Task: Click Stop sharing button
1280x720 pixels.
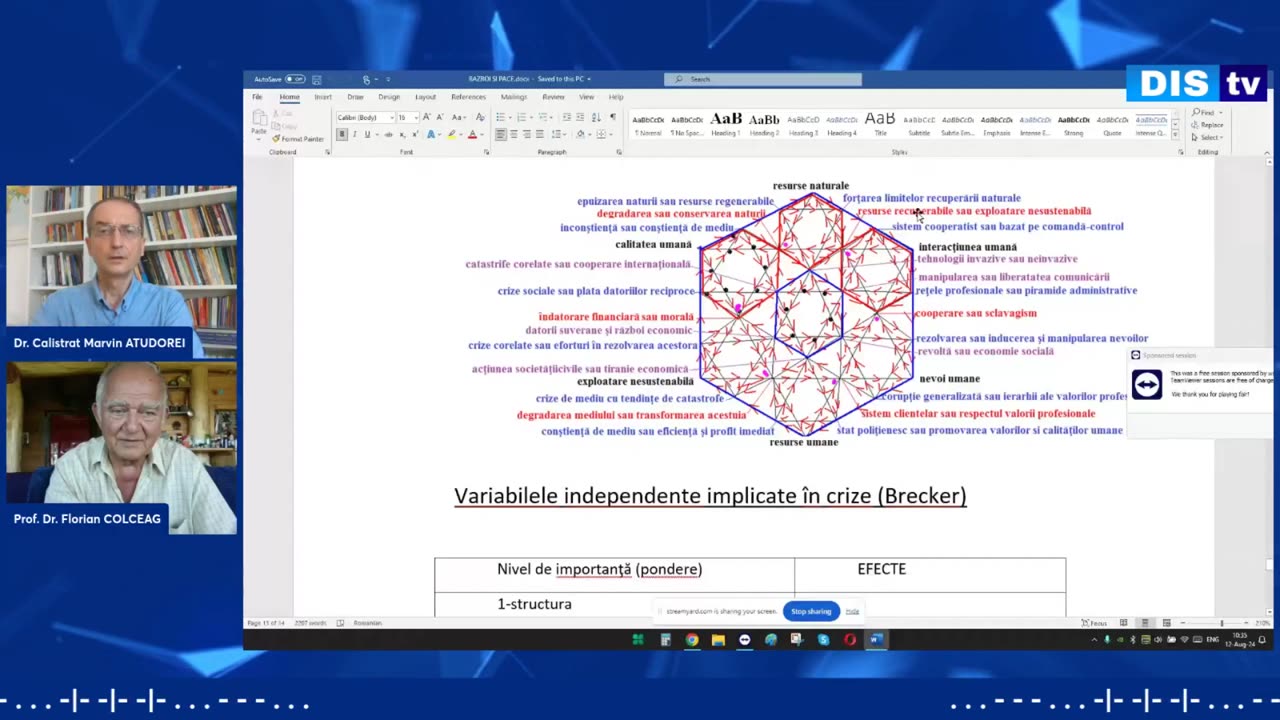Action: click(x=811, y=611)
